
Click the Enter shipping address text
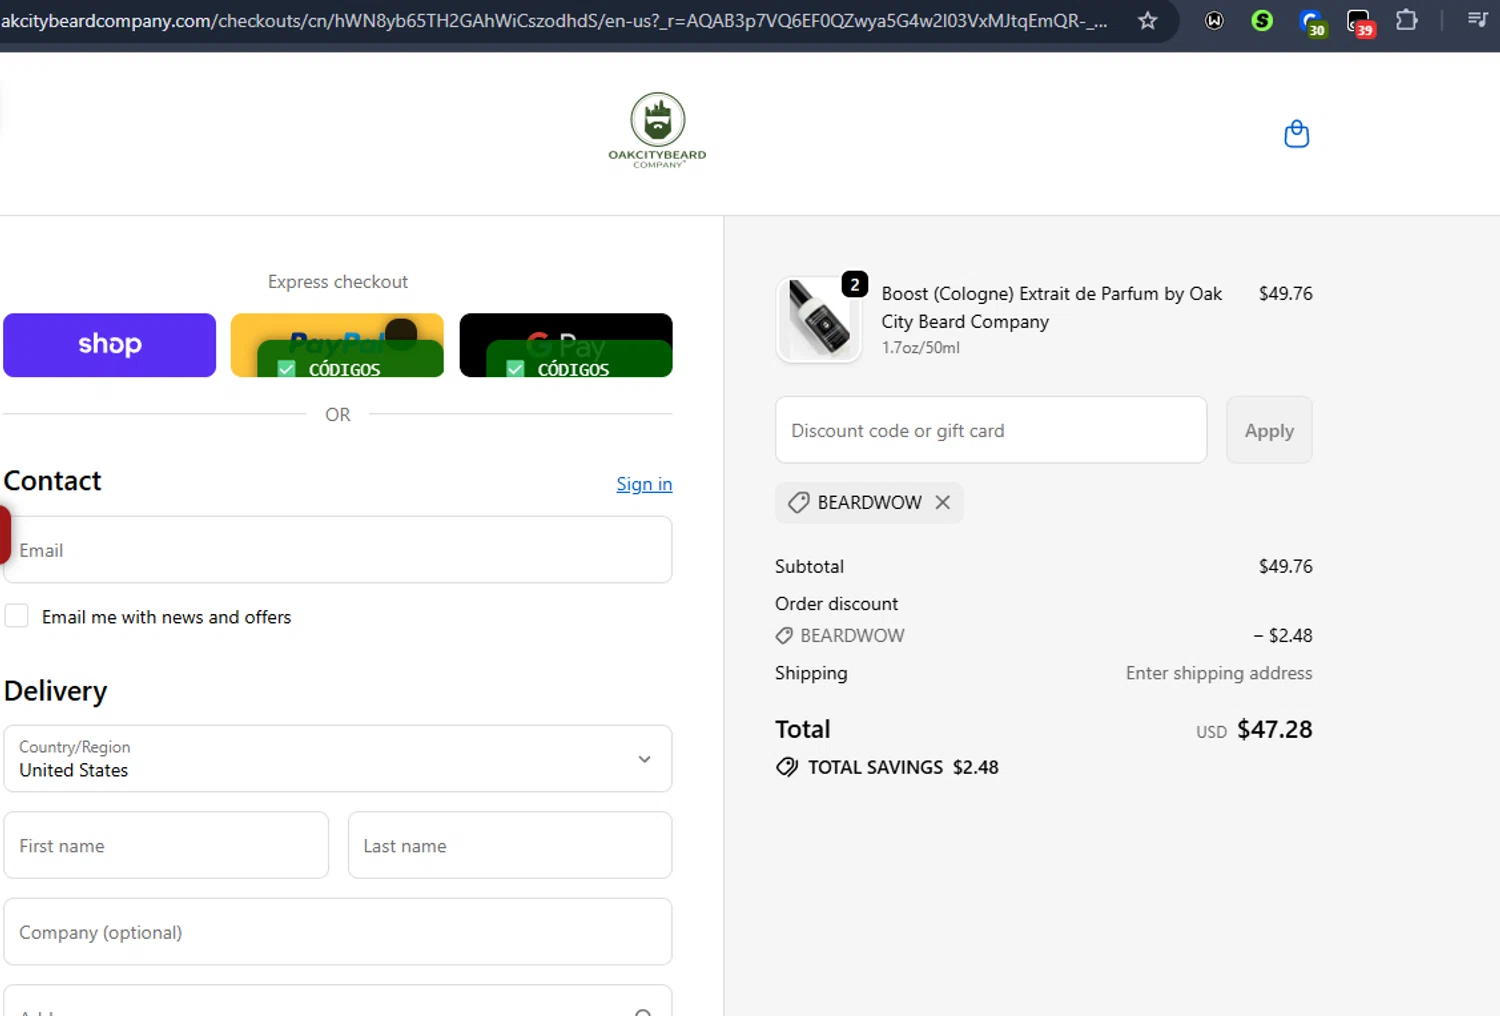[x=1219, y=673]
